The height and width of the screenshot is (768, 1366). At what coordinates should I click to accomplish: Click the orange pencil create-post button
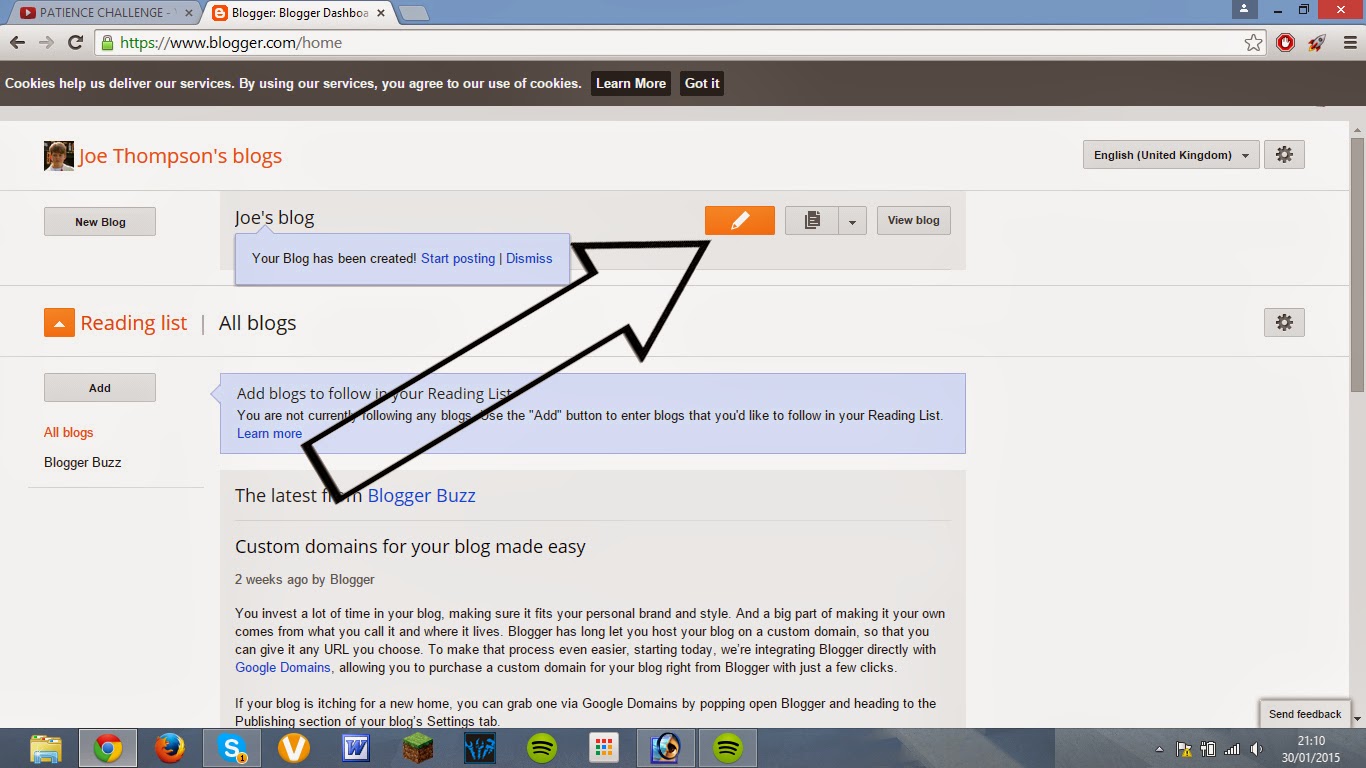coord(739,220)
